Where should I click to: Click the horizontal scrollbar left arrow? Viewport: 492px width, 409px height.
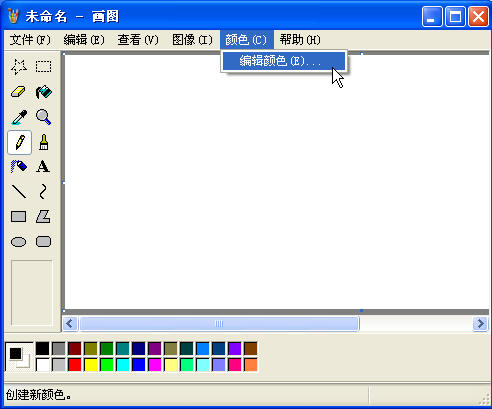[70, 323]
